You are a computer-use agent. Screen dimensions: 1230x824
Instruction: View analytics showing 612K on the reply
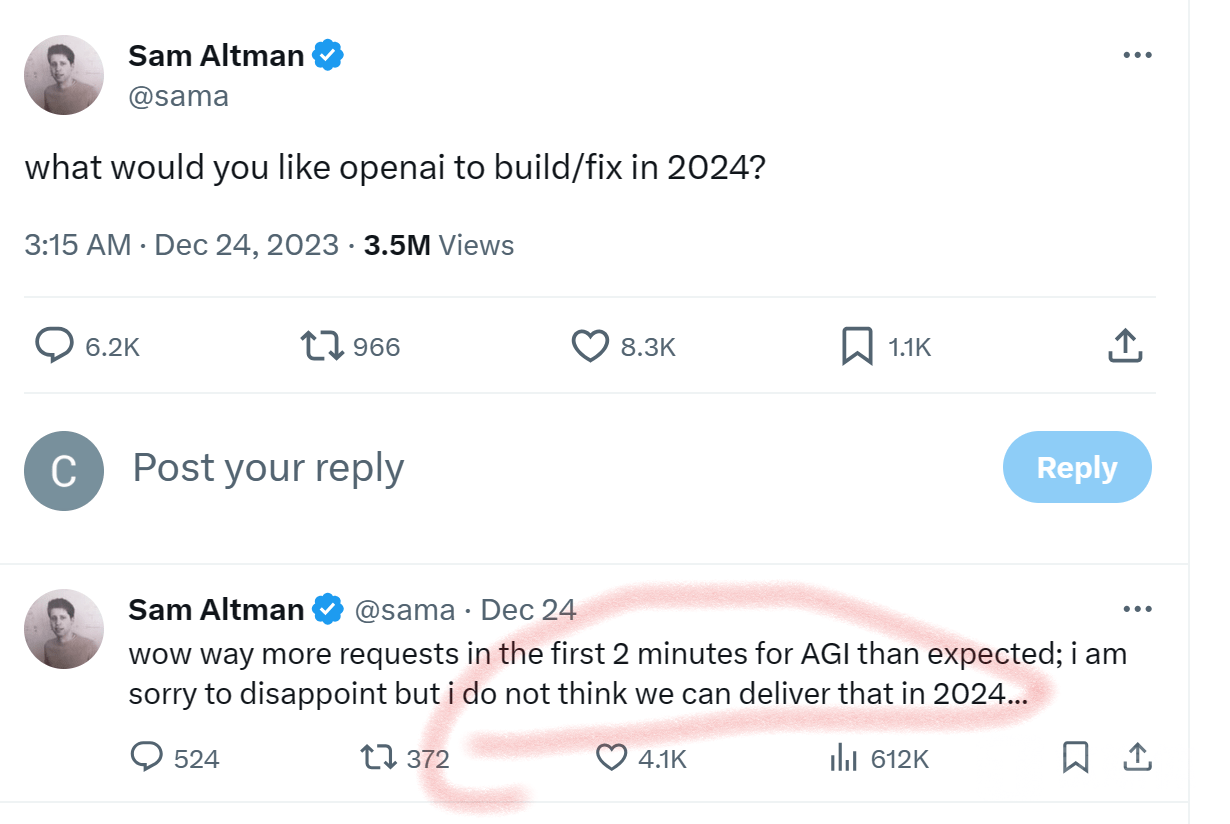pyautogui.click(x=846, y=759)
